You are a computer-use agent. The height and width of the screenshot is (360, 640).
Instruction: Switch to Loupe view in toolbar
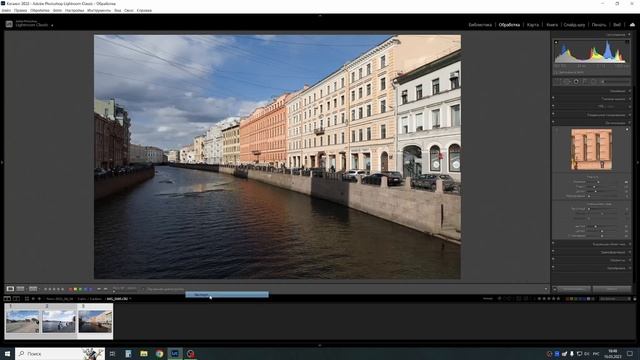click(x=10, y=289)
